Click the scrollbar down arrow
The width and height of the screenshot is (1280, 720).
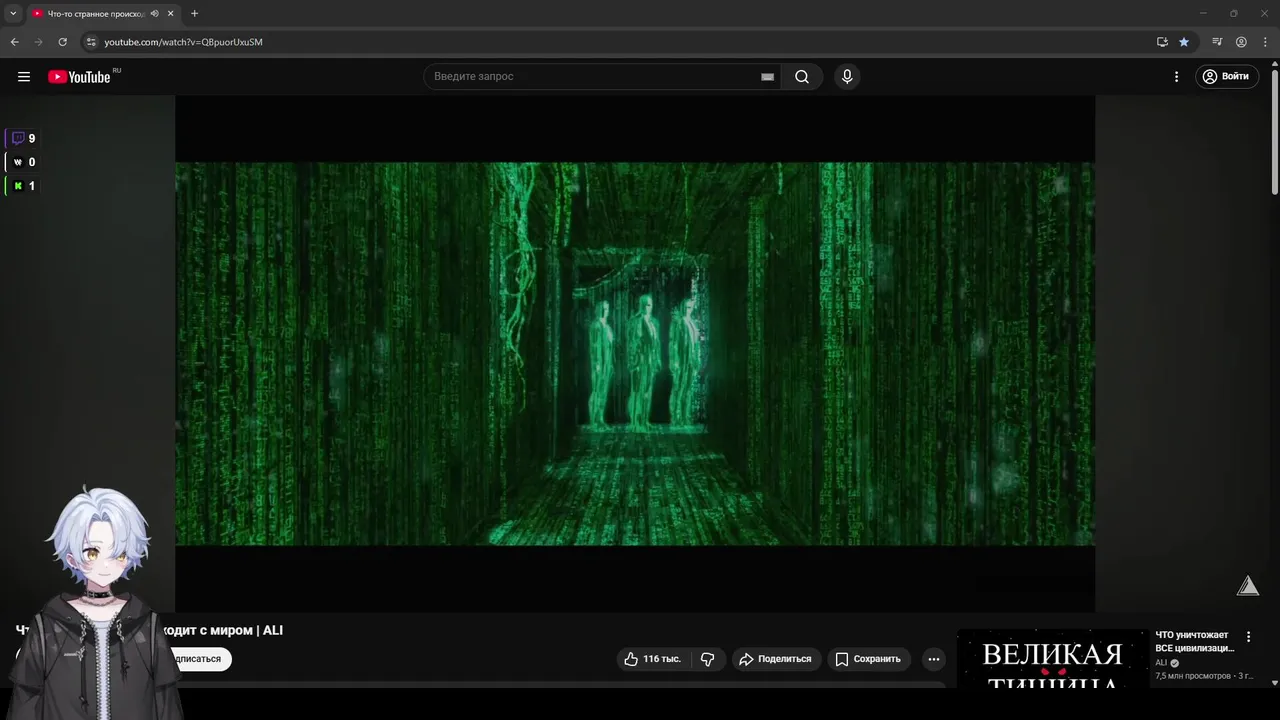[1274, 683]
